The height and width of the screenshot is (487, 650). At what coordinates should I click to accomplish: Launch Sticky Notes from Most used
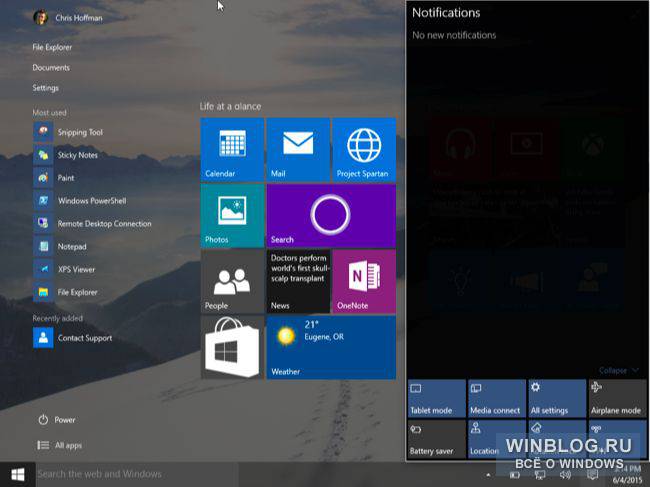tap(66, 155)
